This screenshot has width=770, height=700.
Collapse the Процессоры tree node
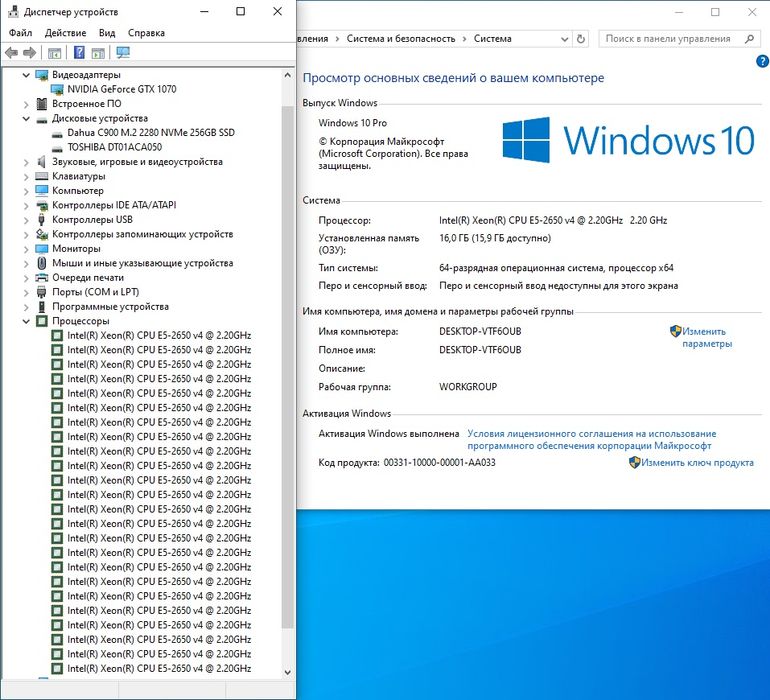tap(26, 321)
